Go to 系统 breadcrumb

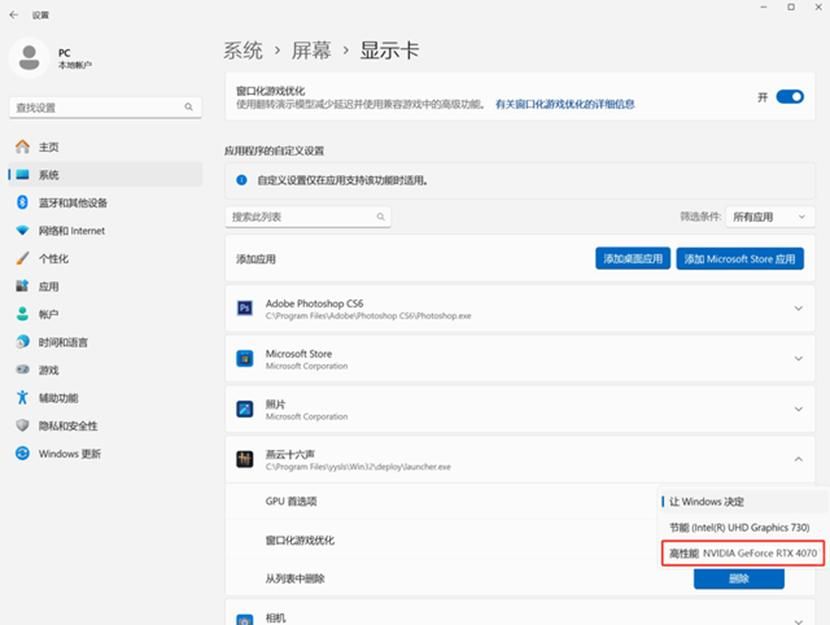[243, 50]
